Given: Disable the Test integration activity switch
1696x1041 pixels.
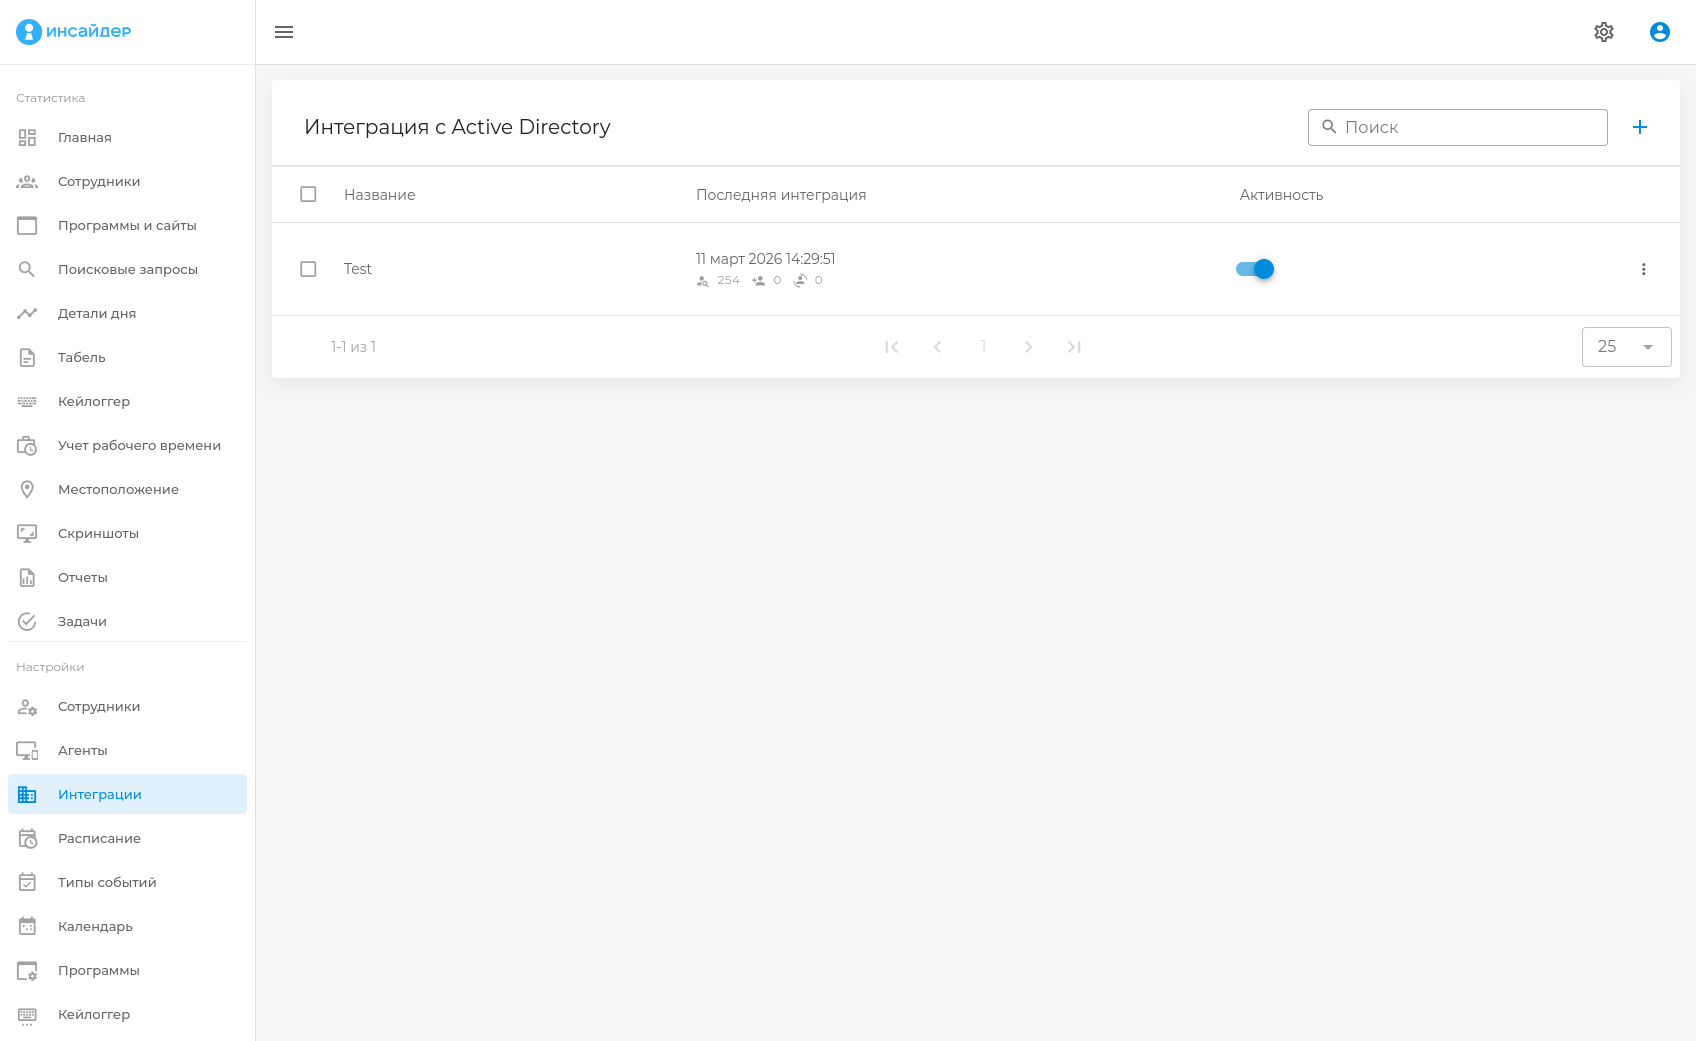Looking at the screenshot, I should coord(1255,269).
